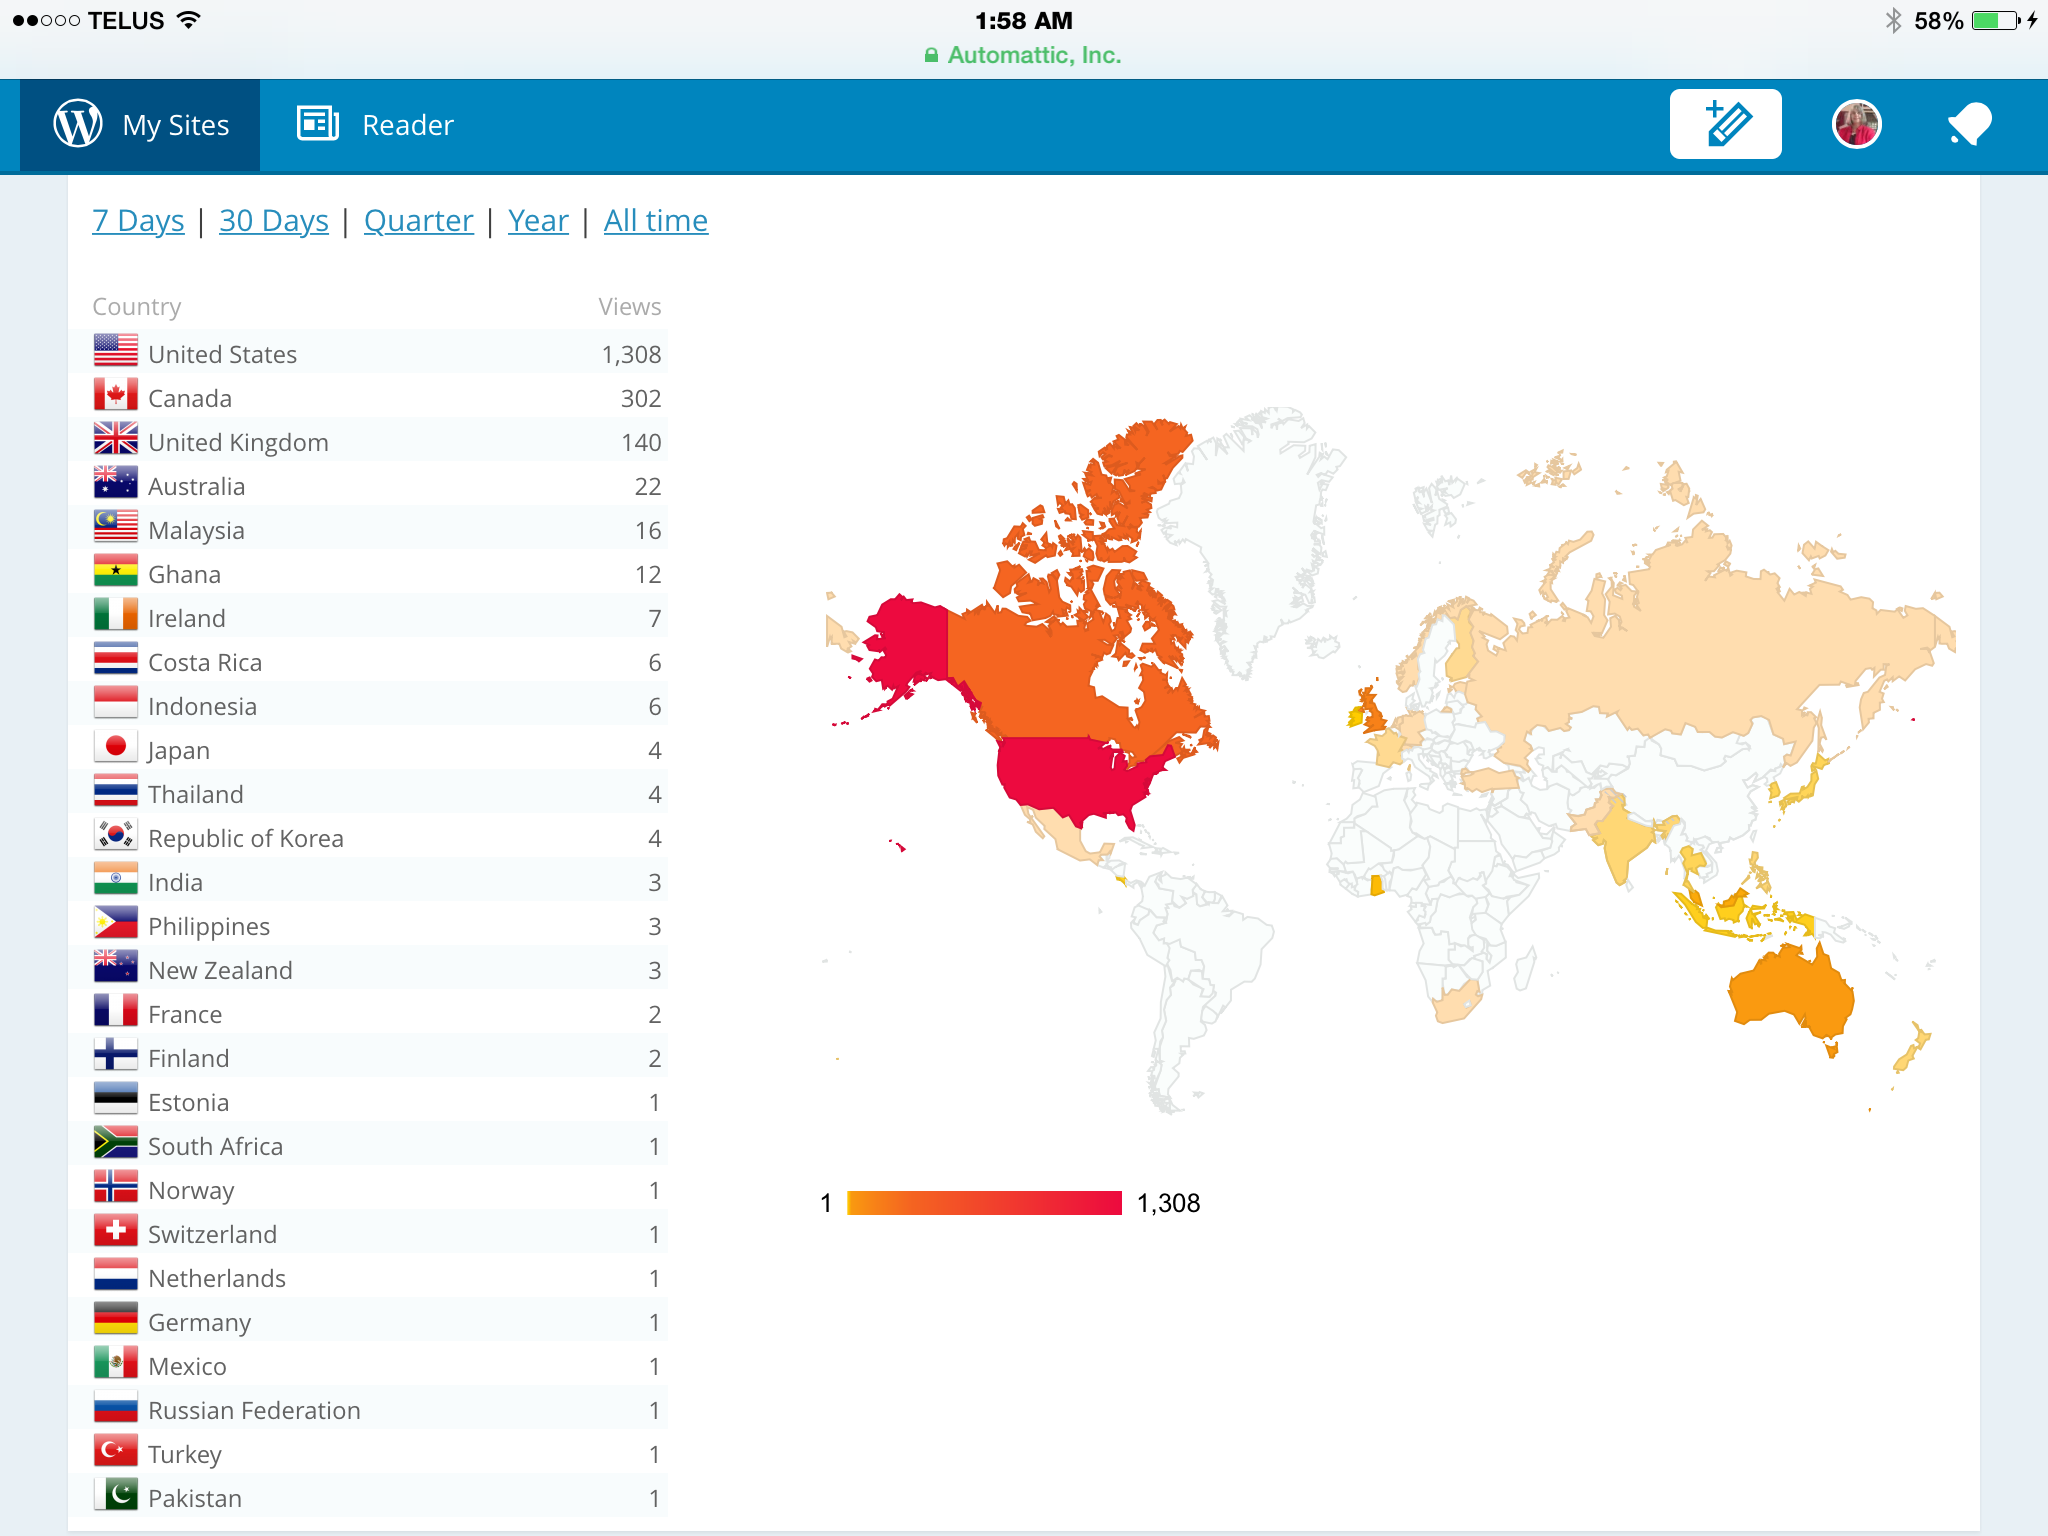Open the Reader newspaper icon
Viewport: 2048px width, 1536px height.
point(318,124)
